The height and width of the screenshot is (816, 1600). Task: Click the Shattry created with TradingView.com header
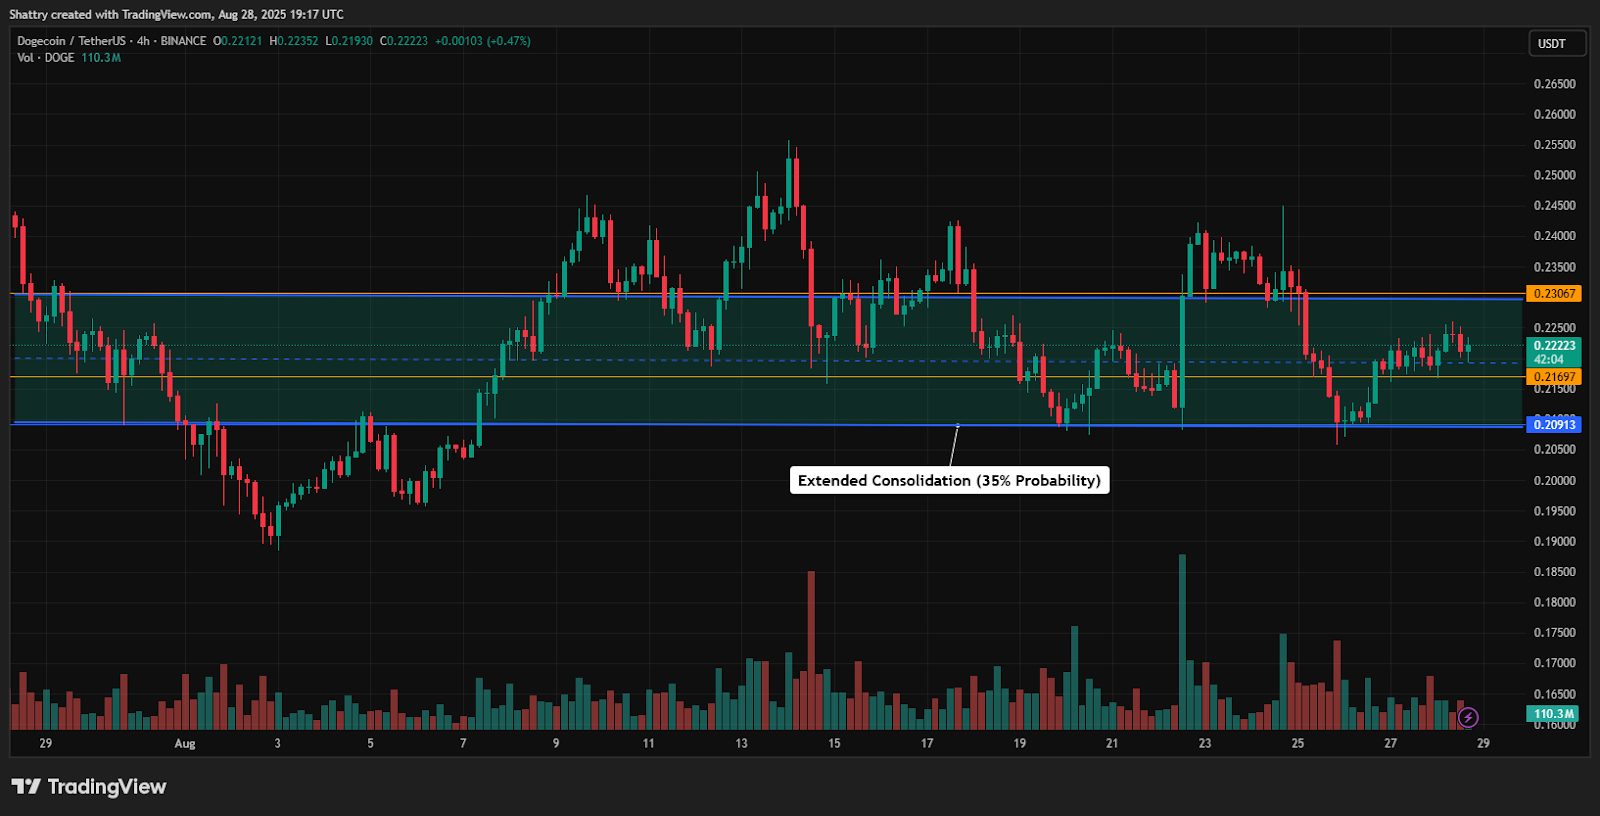pos(176,14)
